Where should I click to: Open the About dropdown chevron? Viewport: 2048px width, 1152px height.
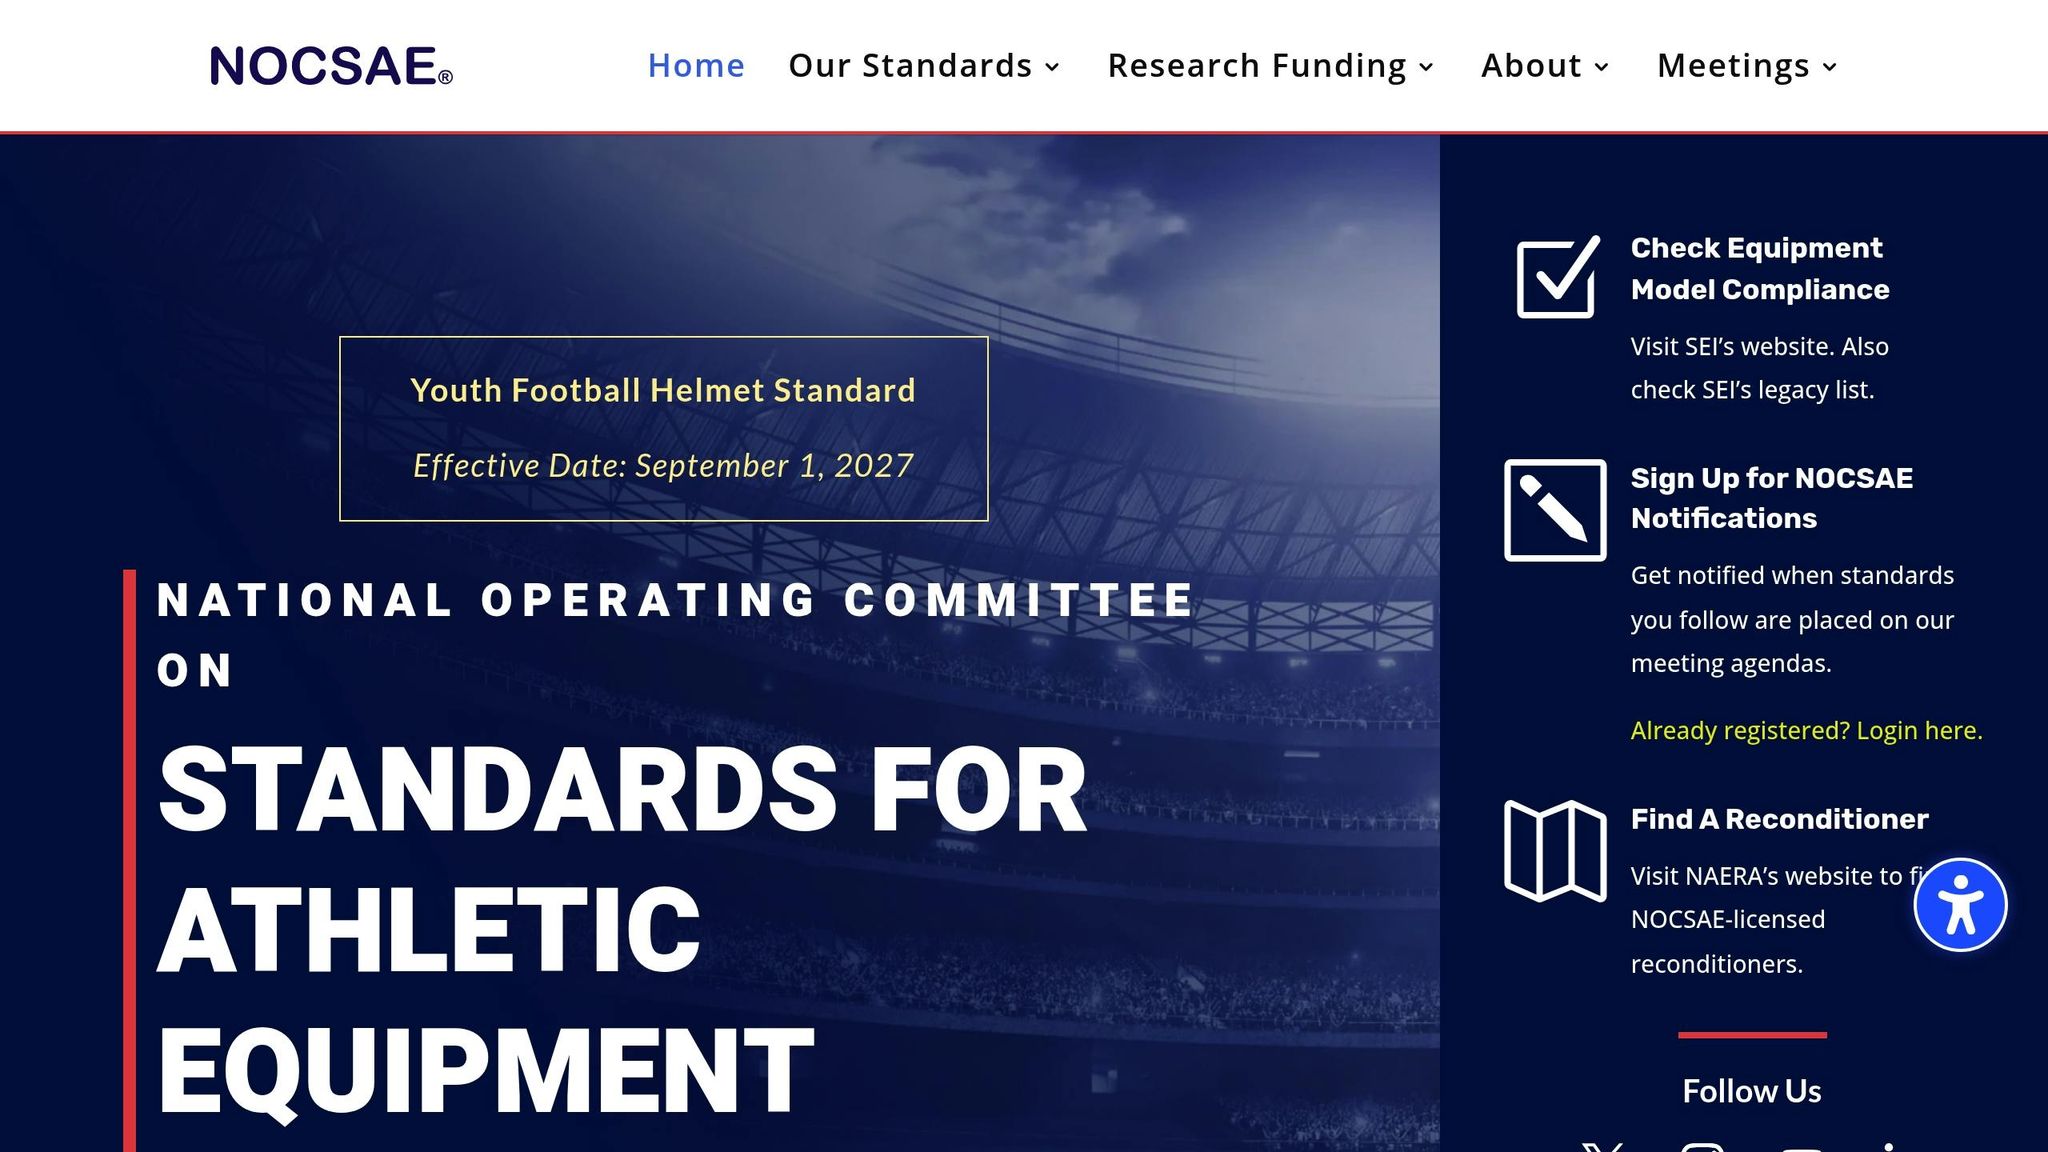coord(1602,67)
